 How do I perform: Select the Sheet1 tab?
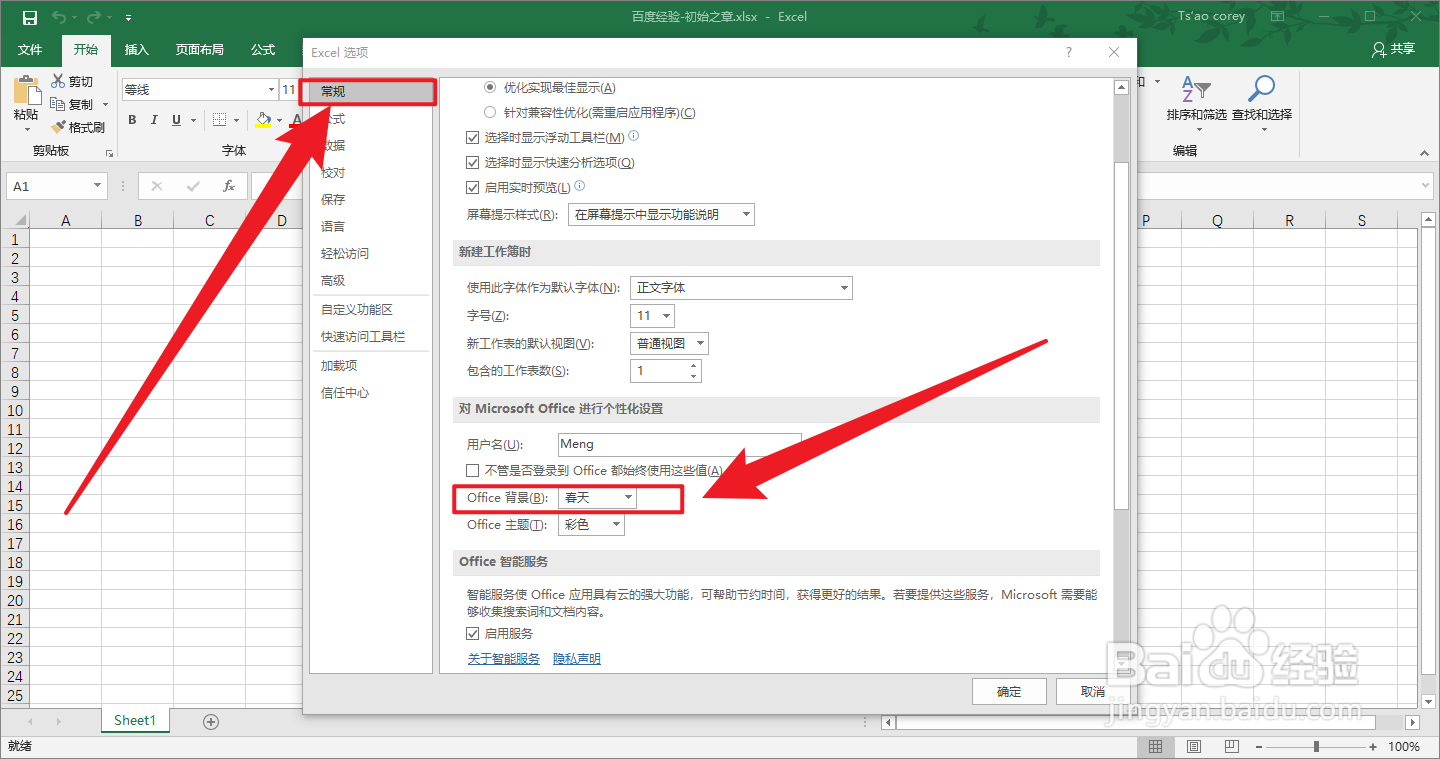[x=135, y=720]
